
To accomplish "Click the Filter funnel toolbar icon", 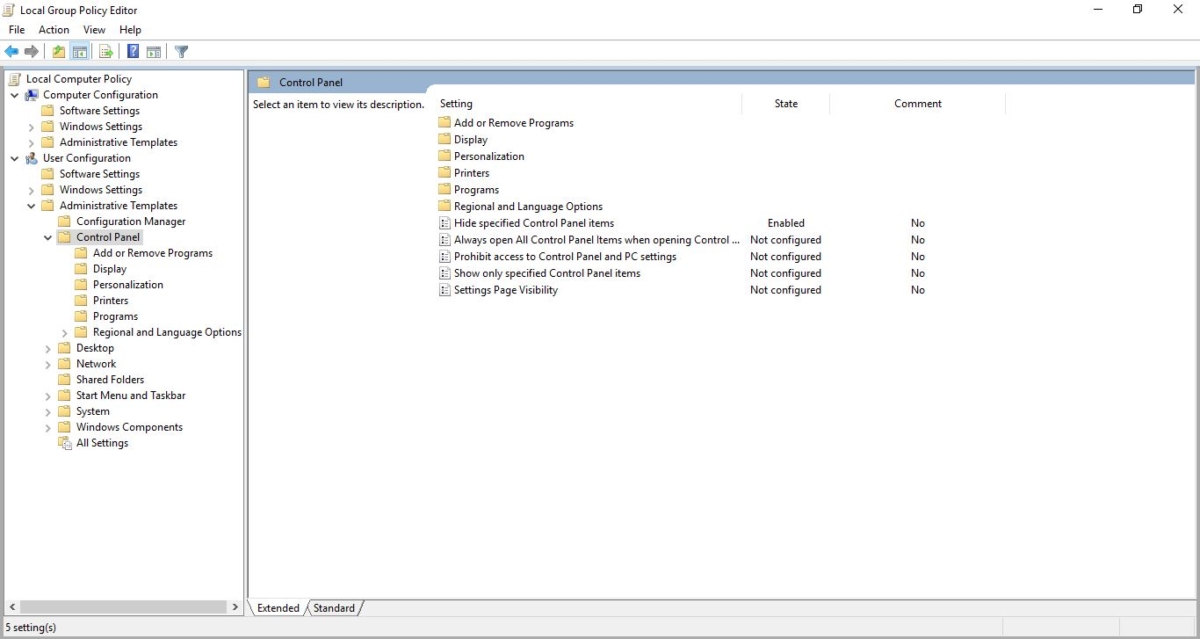I will click(181, 51).
